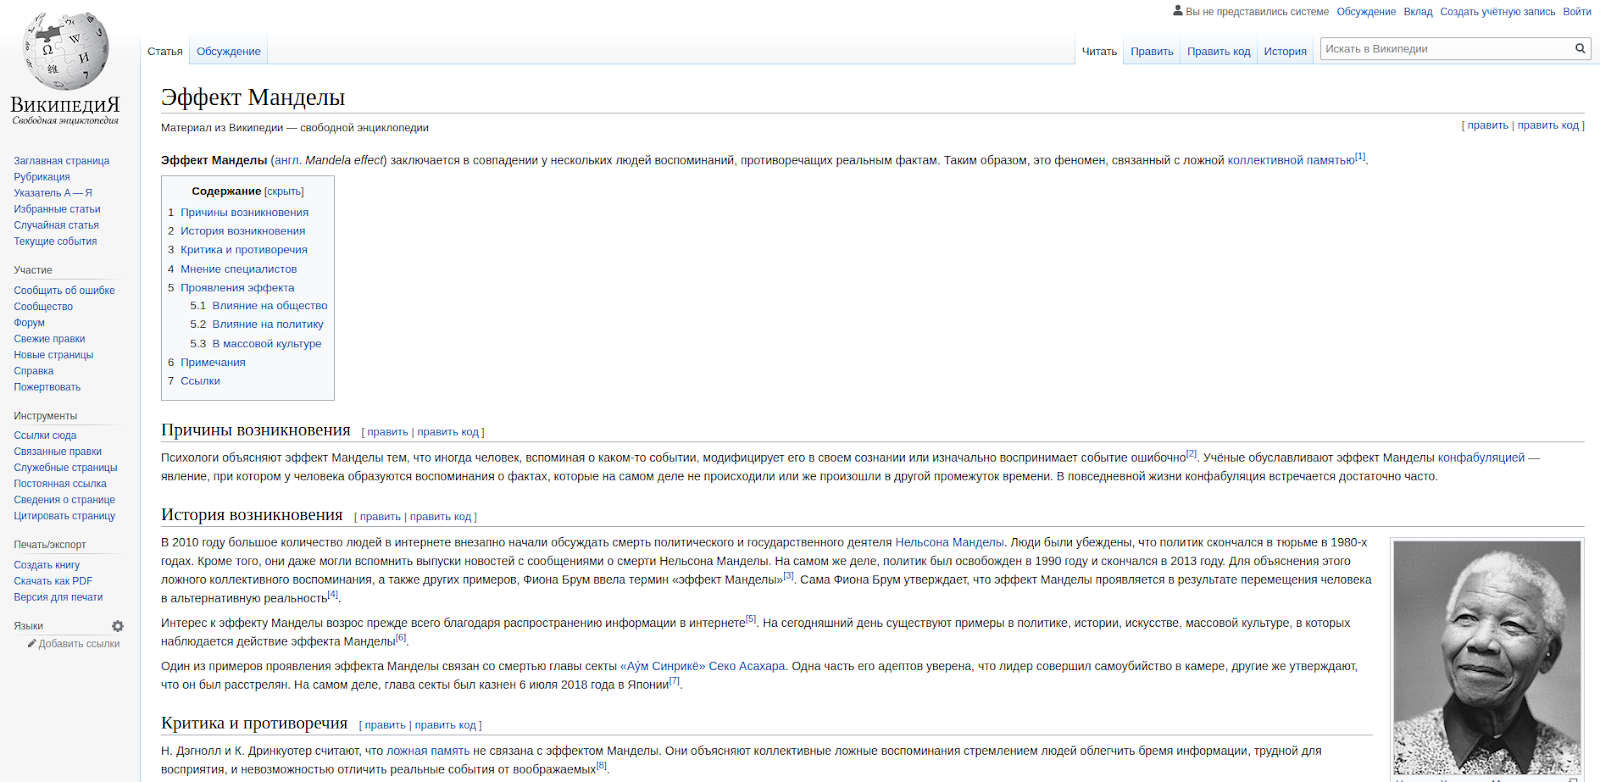Click the user icon beside not-logged-in text
This screenshot has width=1600, height=782.
point(1178,11)
